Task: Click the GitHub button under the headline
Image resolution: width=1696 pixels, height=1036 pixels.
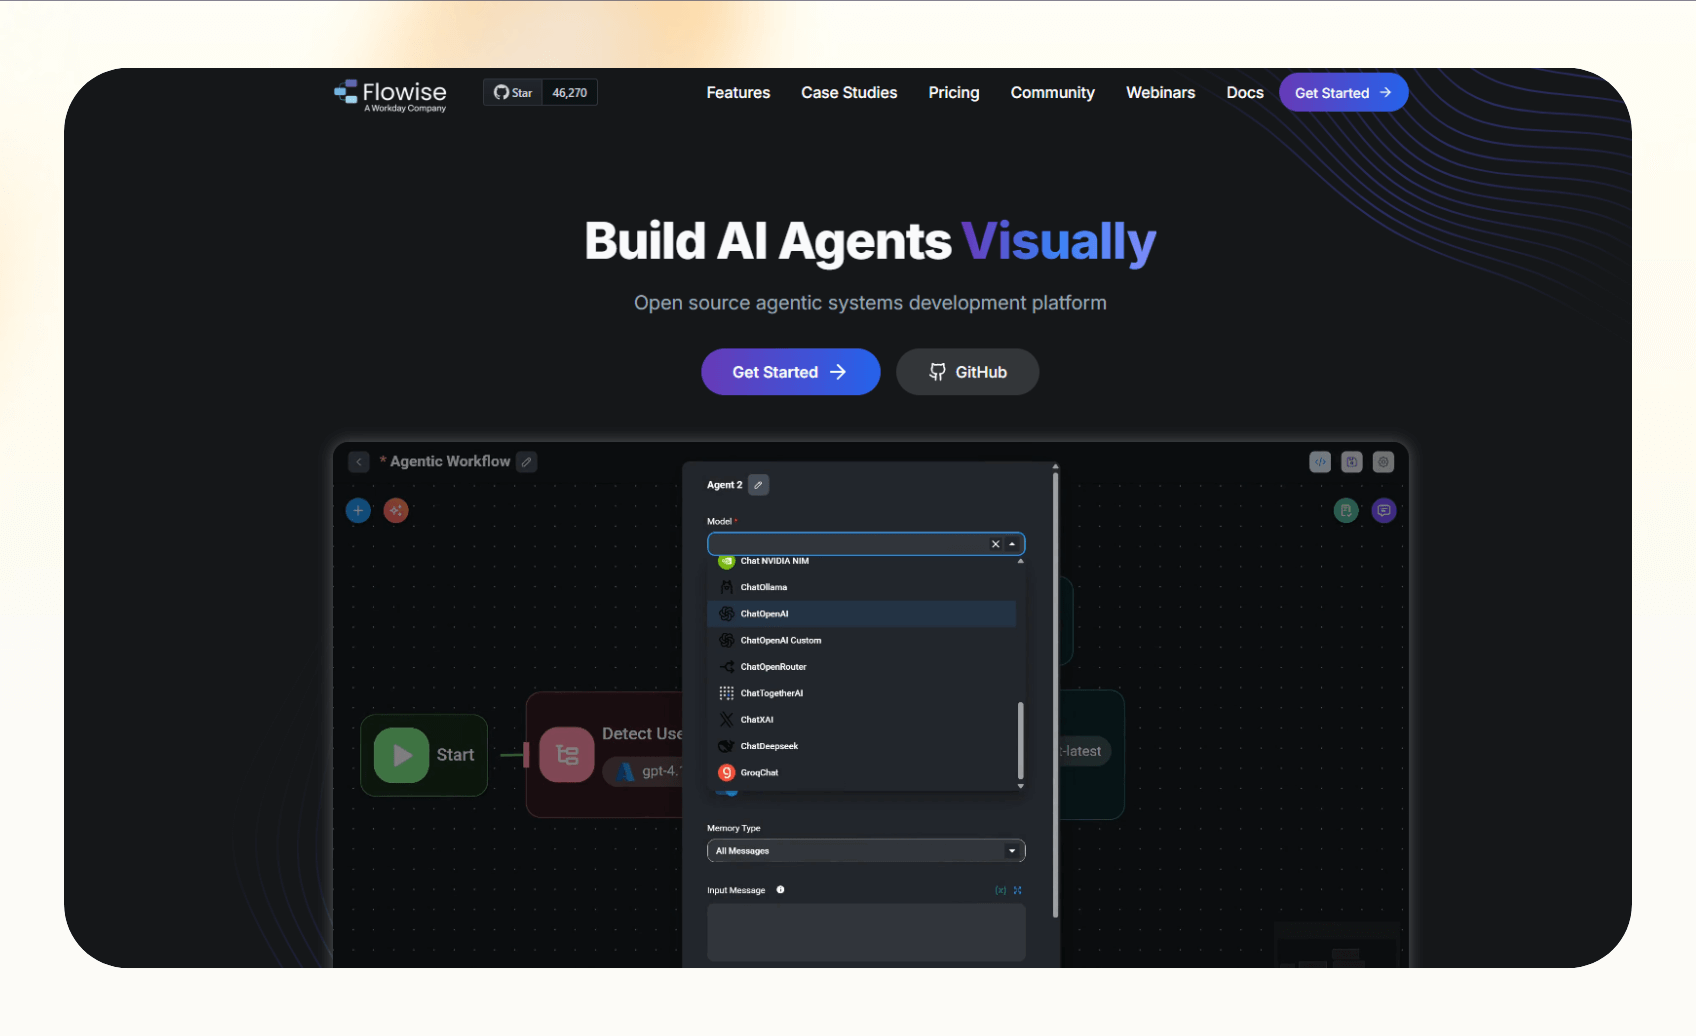Action: click(967, 372)
